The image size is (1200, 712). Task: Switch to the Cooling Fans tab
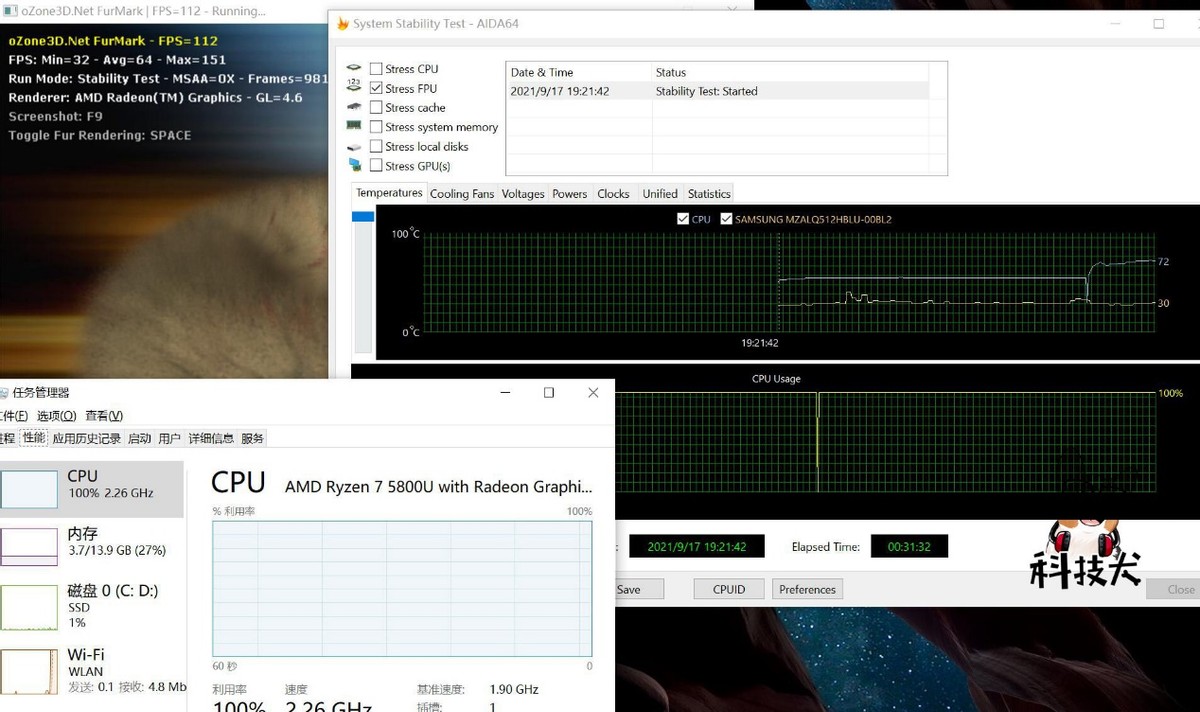point(462,194)
